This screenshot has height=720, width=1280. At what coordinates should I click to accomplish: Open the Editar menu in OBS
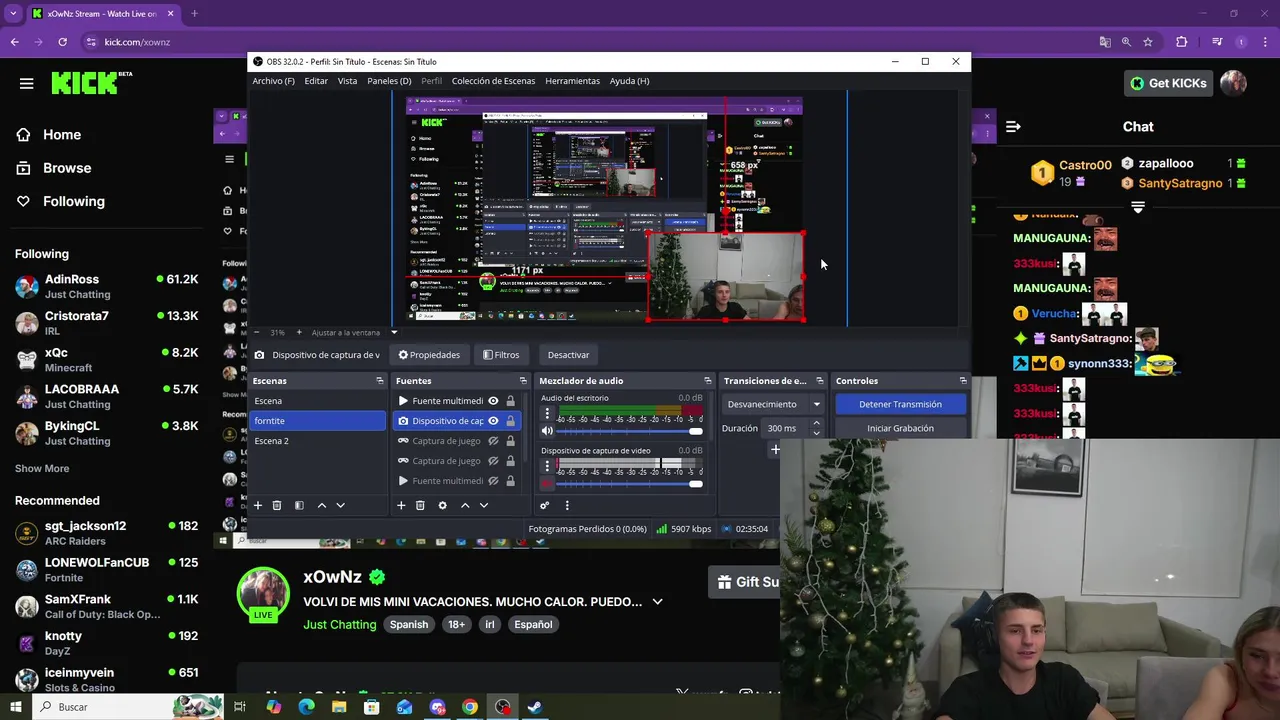click(316, 81)
